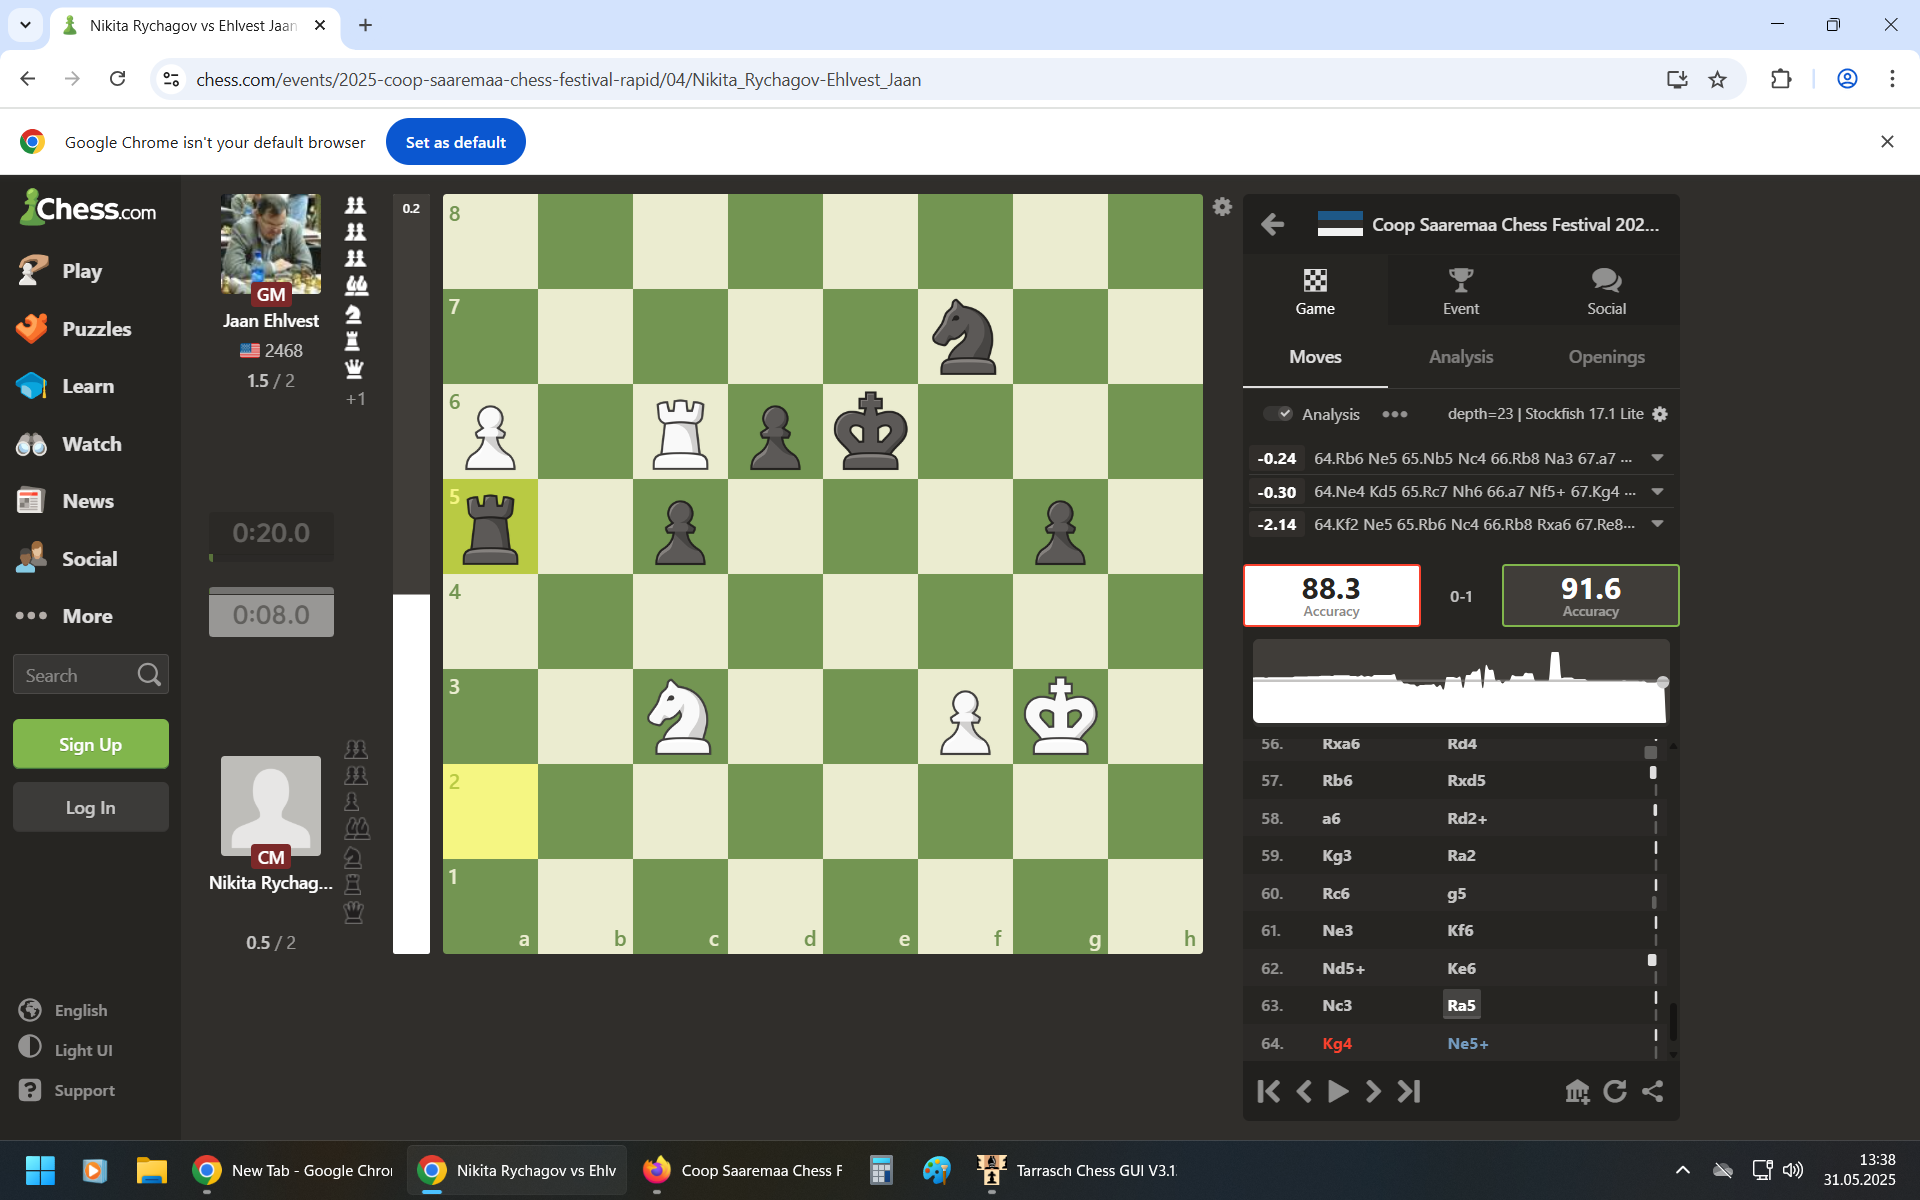Bookmark this page with star icon
This screenshot has height=1200, width=1920.
[x=1718, y=79]
